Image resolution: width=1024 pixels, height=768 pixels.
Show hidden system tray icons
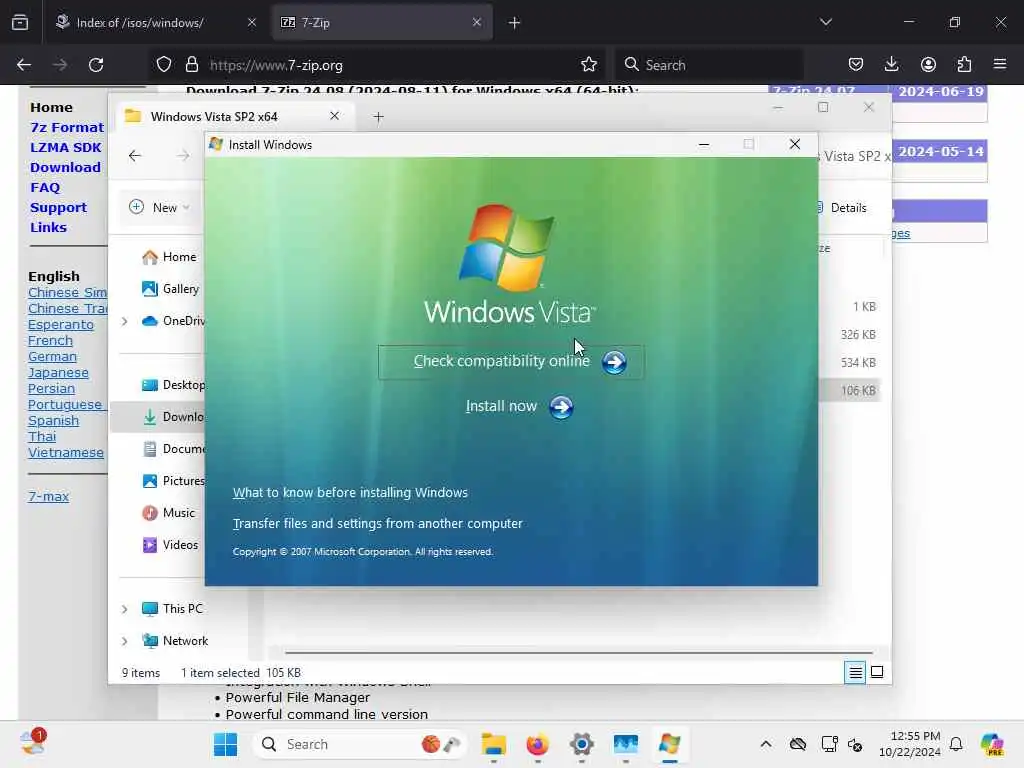(766, 744)
